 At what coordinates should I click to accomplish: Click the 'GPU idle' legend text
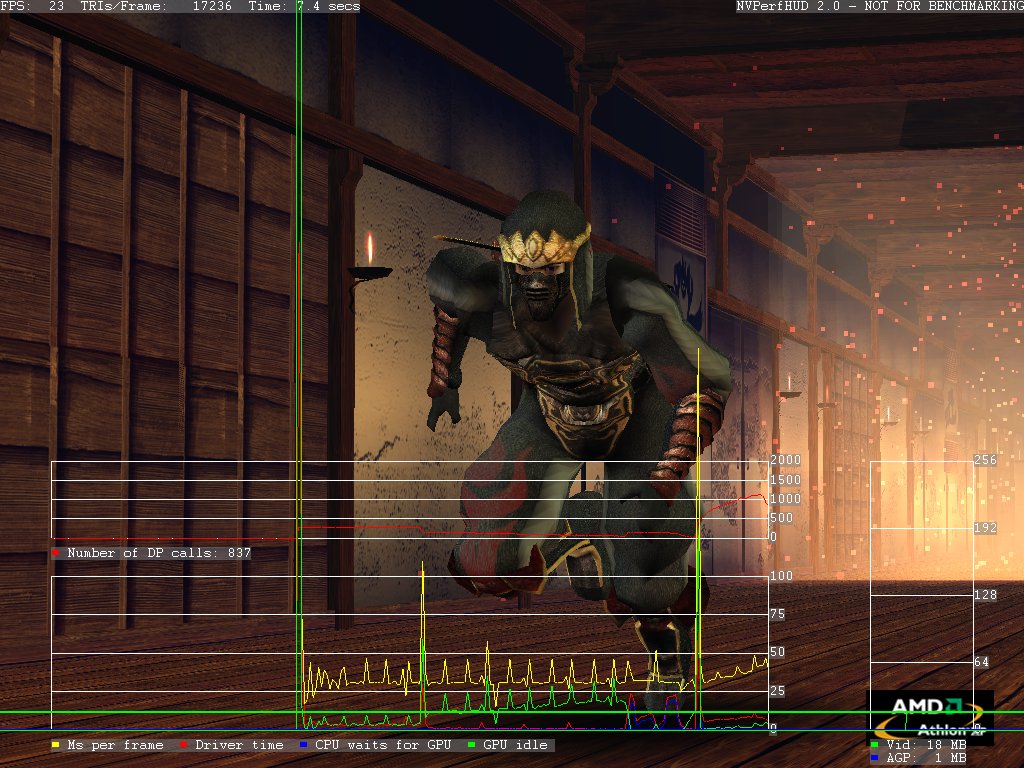tap(515, 744)
